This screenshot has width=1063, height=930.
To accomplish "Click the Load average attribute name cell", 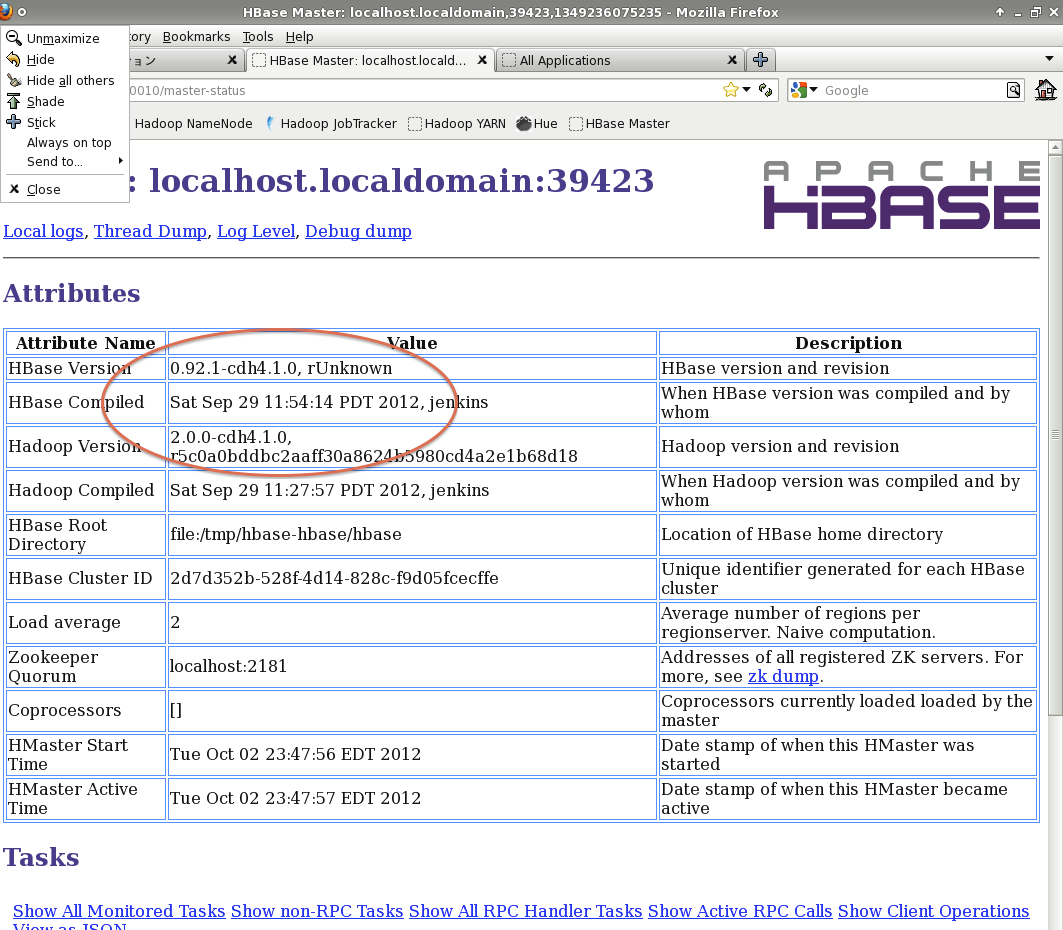I will [85, 622].
